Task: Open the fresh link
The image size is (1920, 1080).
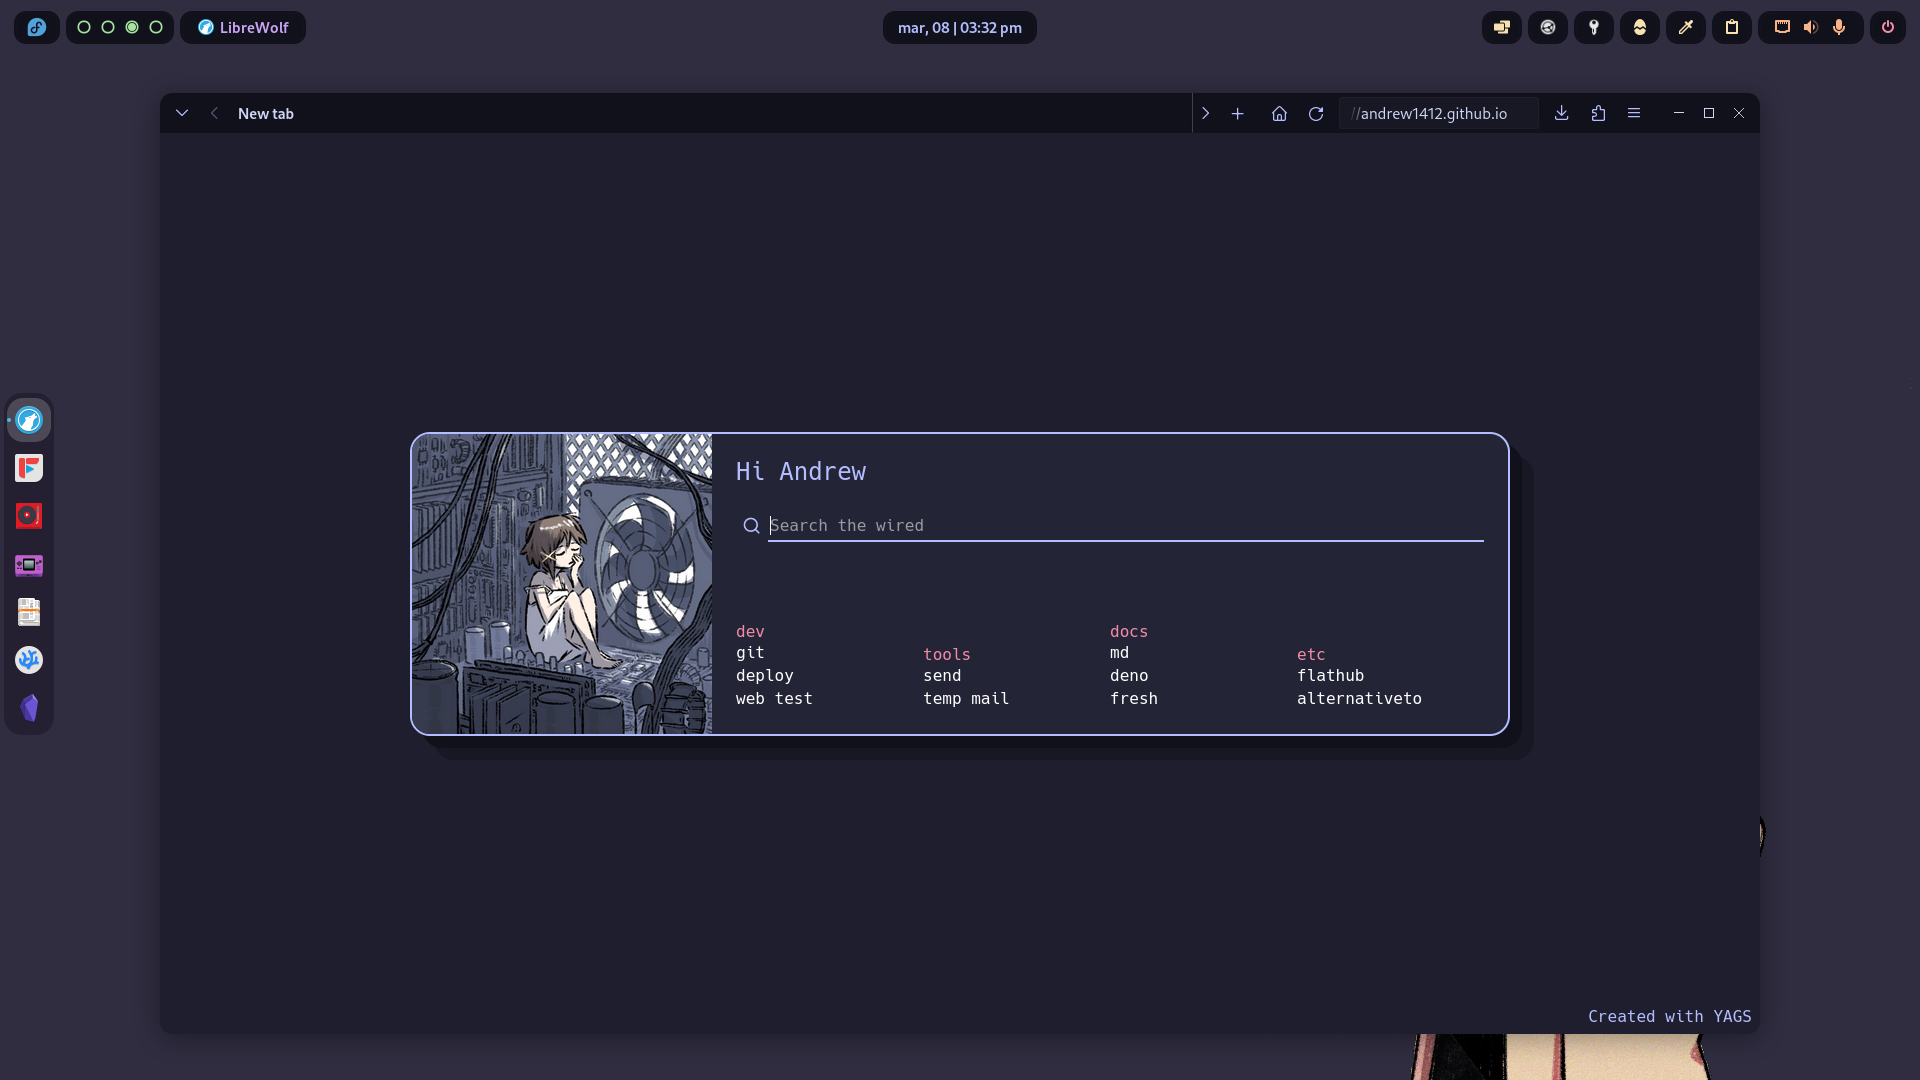Action: 1134,699
